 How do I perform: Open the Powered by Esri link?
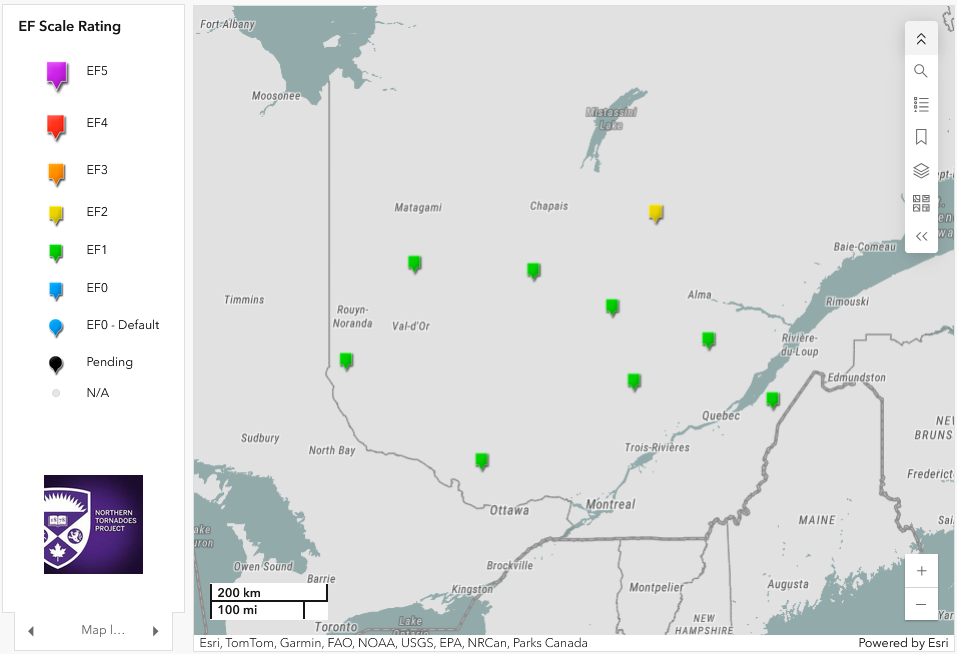click(902, 643)
